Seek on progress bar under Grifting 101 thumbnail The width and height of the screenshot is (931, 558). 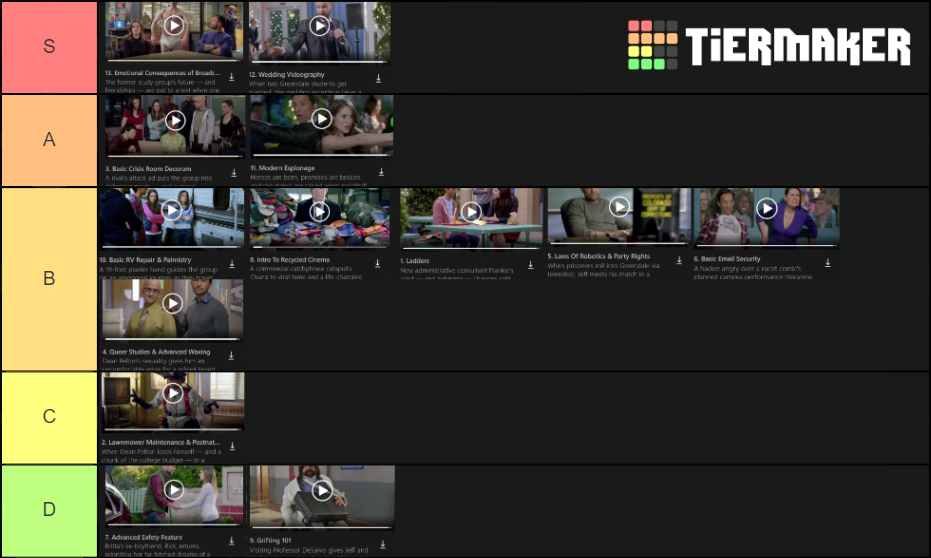tap(322, 527)
